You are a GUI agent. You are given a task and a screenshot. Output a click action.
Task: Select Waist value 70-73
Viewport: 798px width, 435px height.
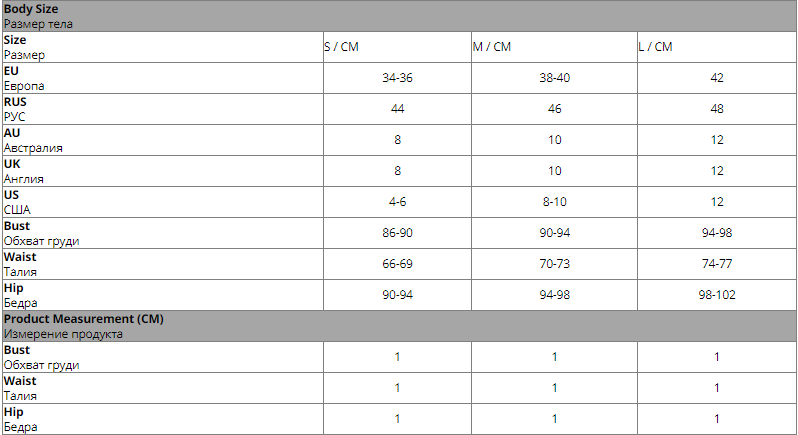554,265
